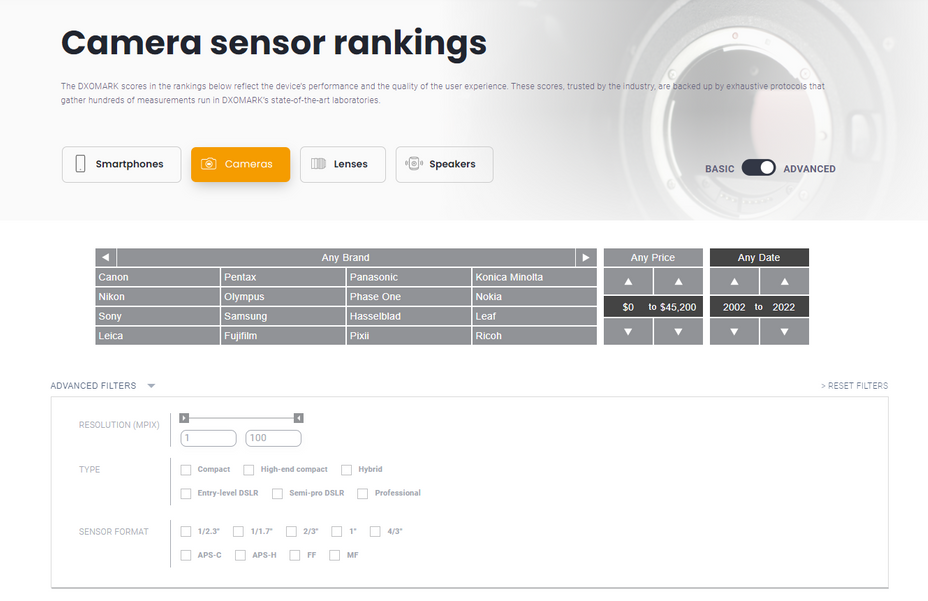Open the Smartphones rankings tab
This screenshot has width=928, height=601.
[x=121, y=165]
